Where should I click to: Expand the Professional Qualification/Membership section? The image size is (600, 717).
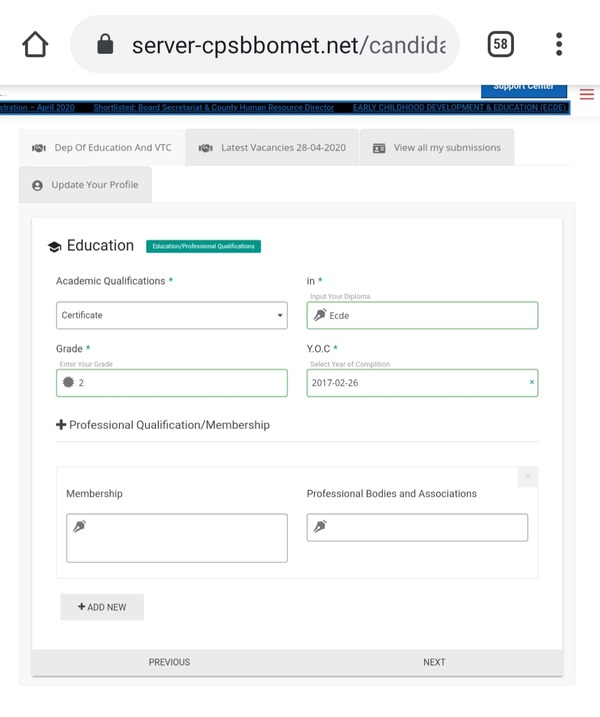tap(162, 425)
